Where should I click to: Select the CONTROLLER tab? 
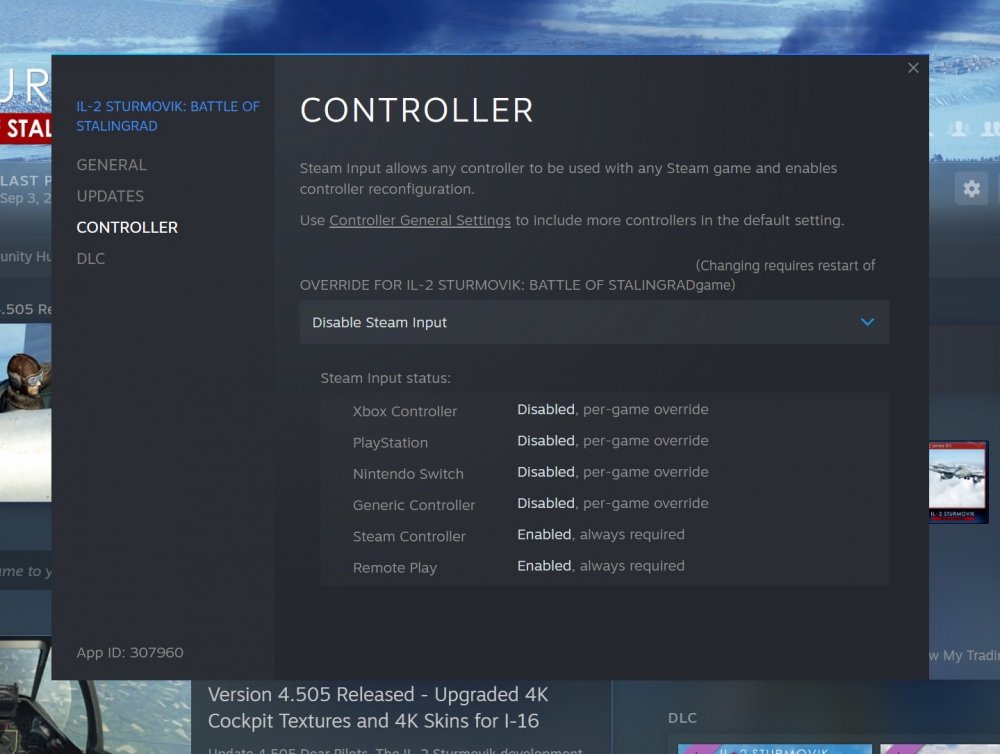pos(127,227)
